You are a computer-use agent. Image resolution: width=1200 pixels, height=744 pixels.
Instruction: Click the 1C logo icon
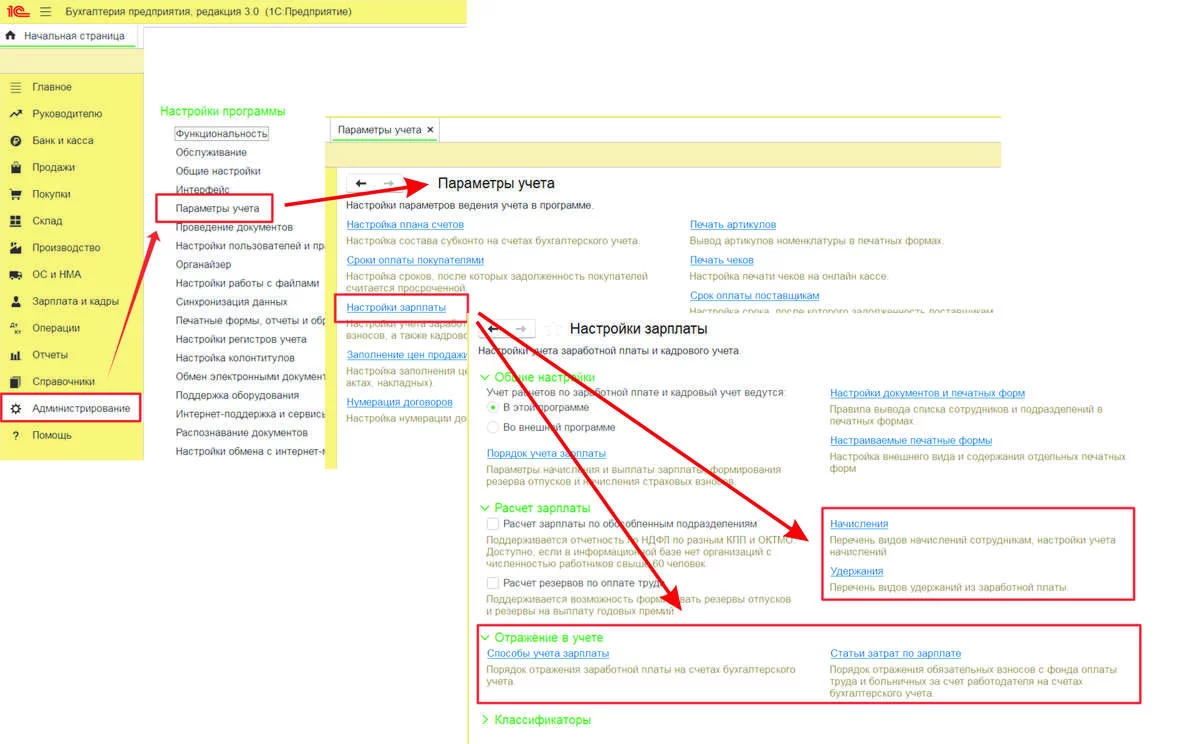coord(16,11)
